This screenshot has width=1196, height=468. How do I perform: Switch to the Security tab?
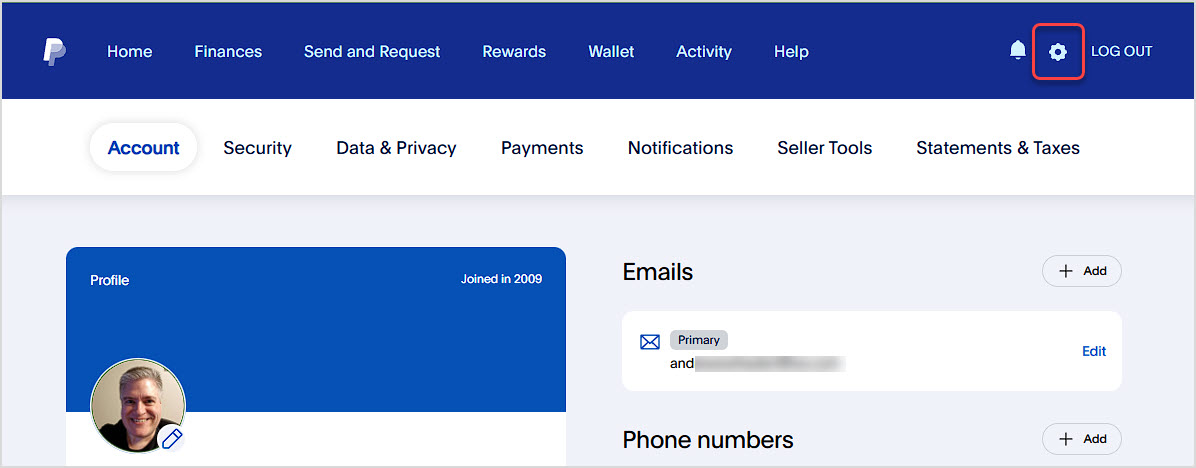click(x=257, y=148)
